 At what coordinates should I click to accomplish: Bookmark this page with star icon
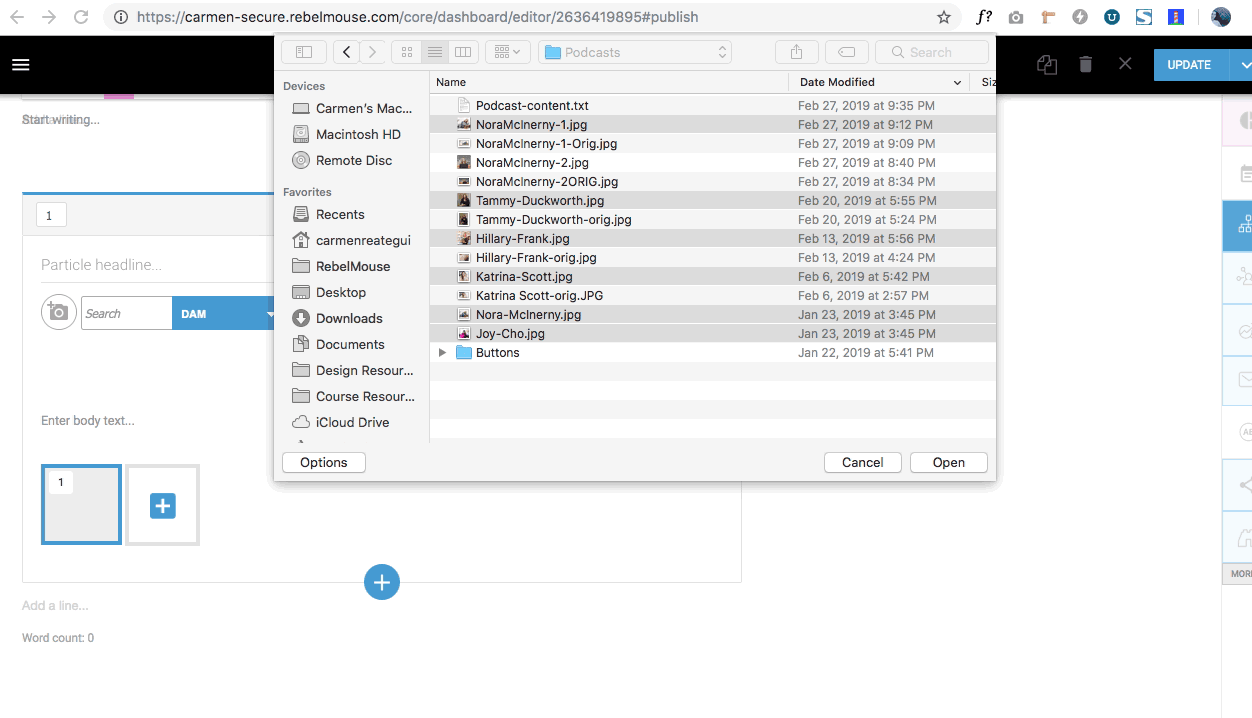pos(943,17)
